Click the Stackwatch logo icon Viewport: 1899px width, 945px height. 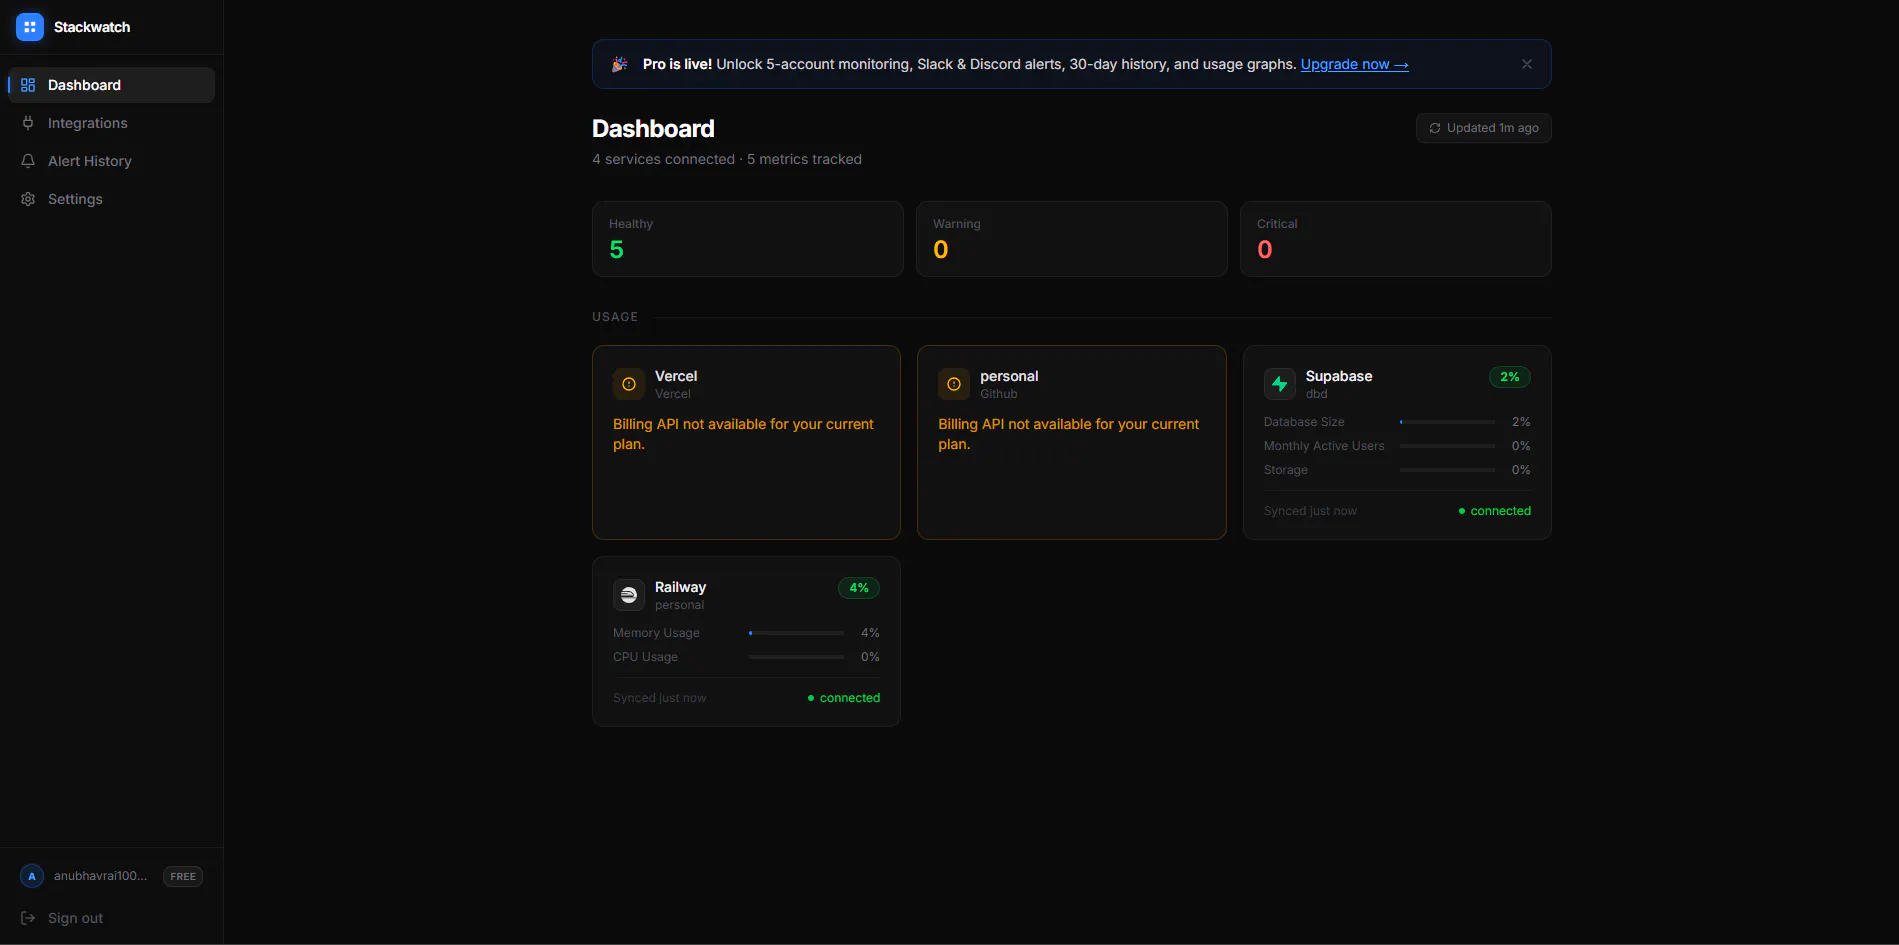pyautogui.click(x=30, y=27)
